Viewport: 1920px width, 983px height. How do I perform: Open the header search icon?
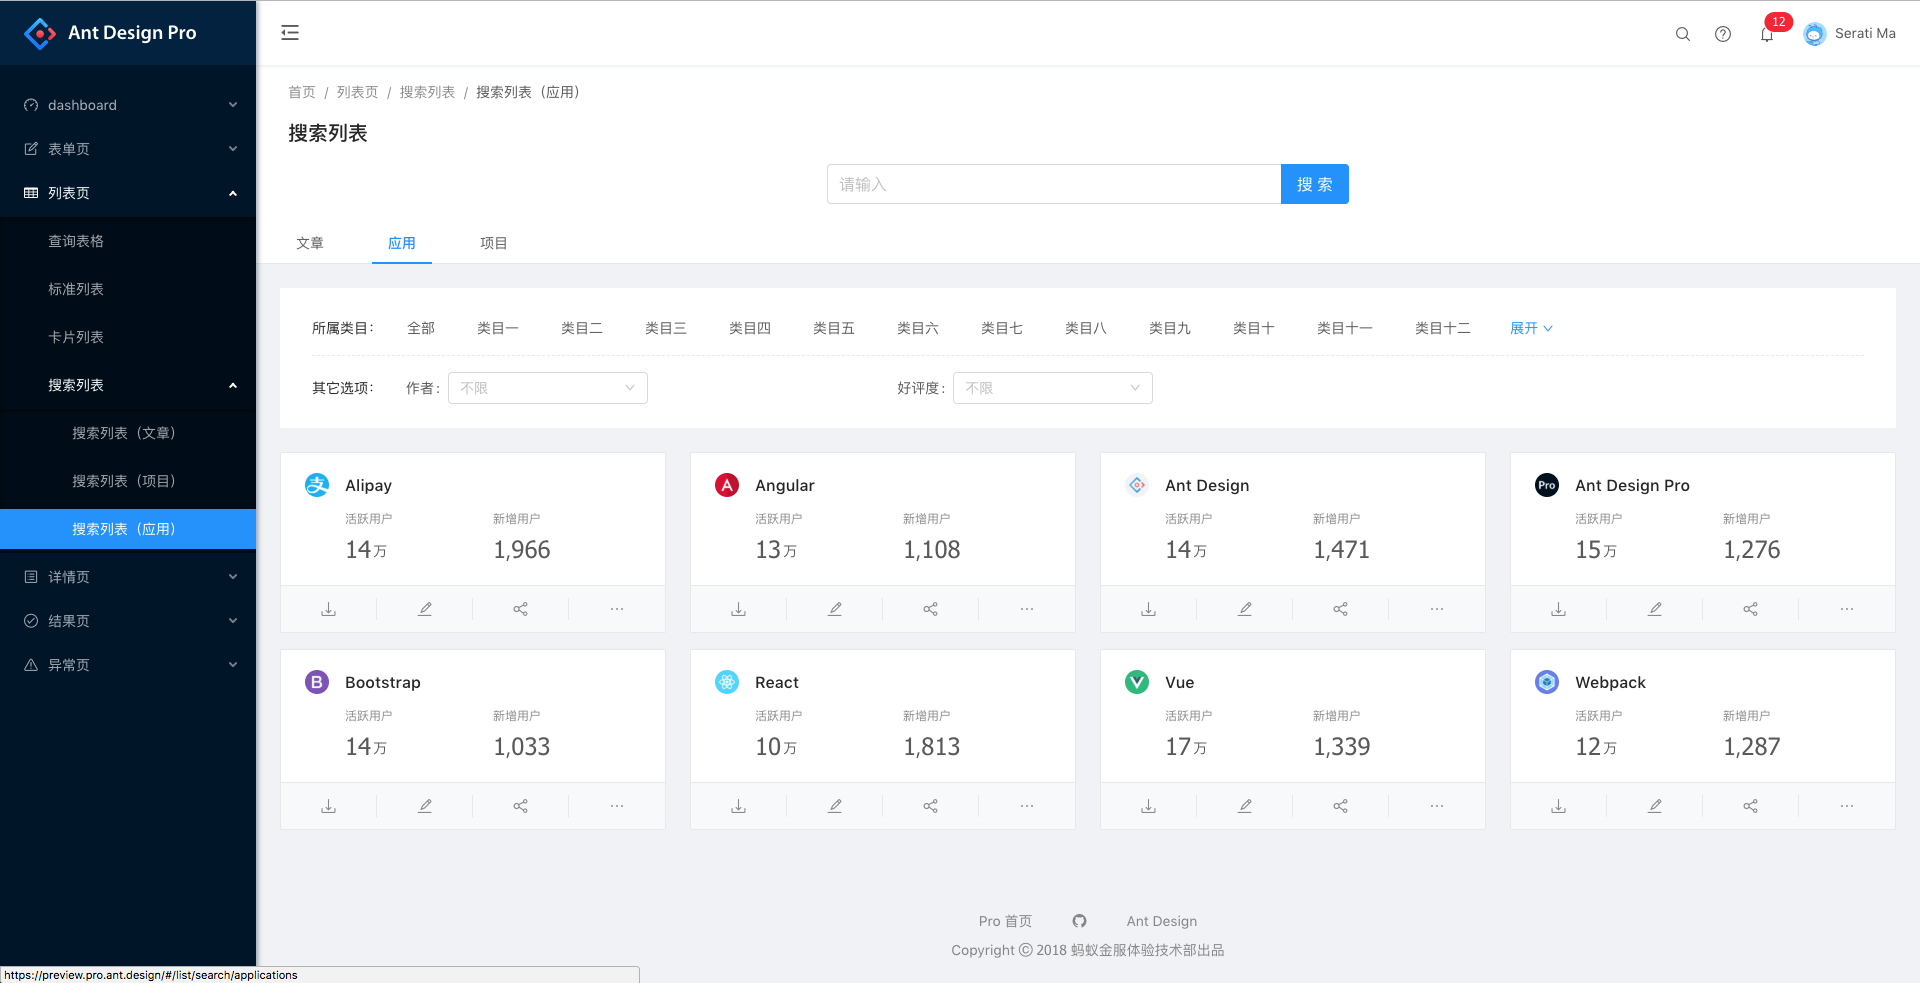1683,34
